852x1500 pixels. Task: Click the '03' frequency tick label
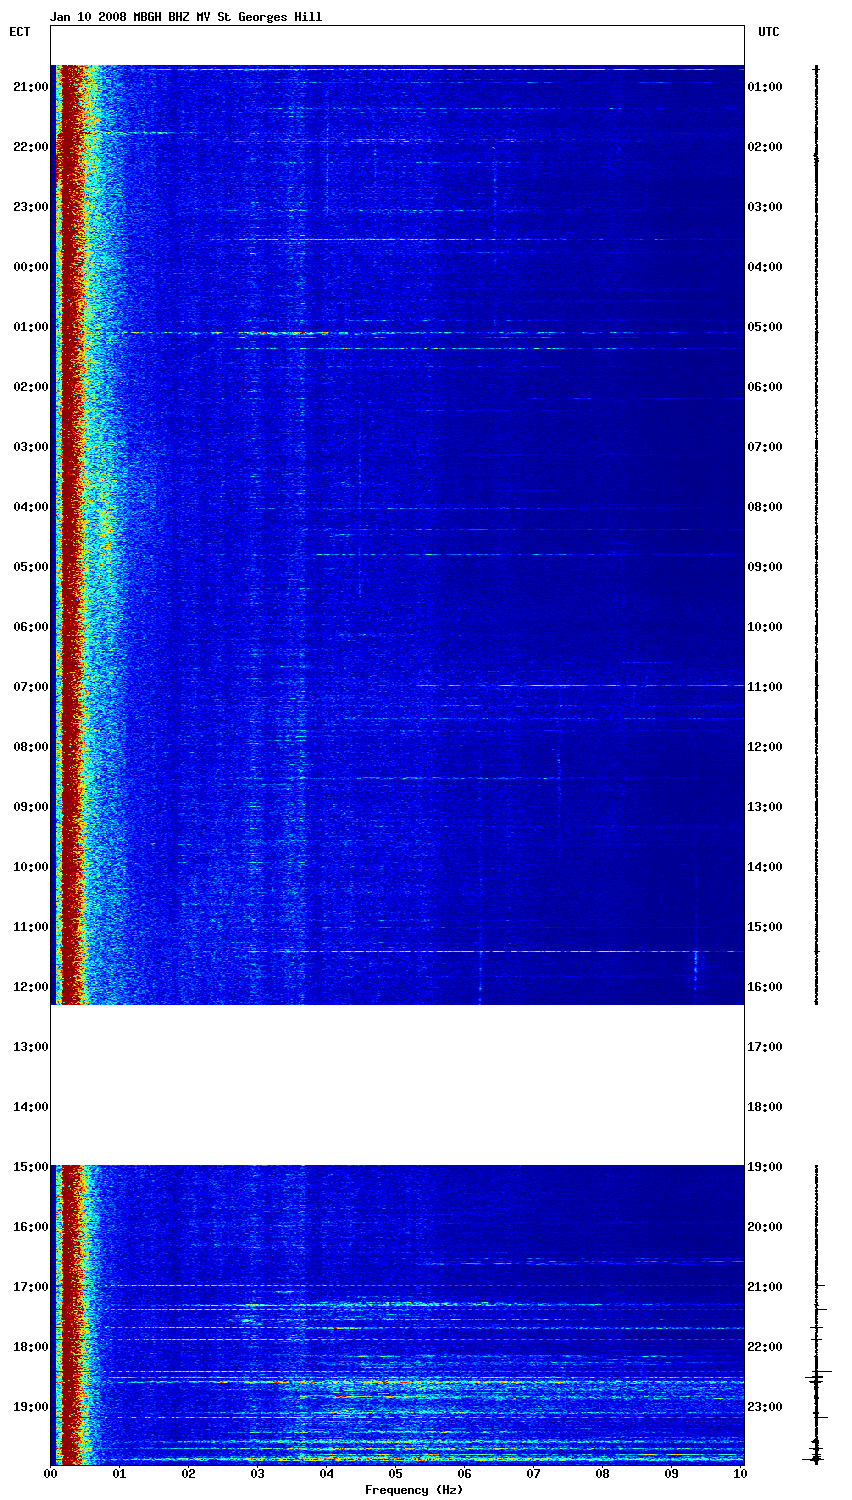point(258,1474)
